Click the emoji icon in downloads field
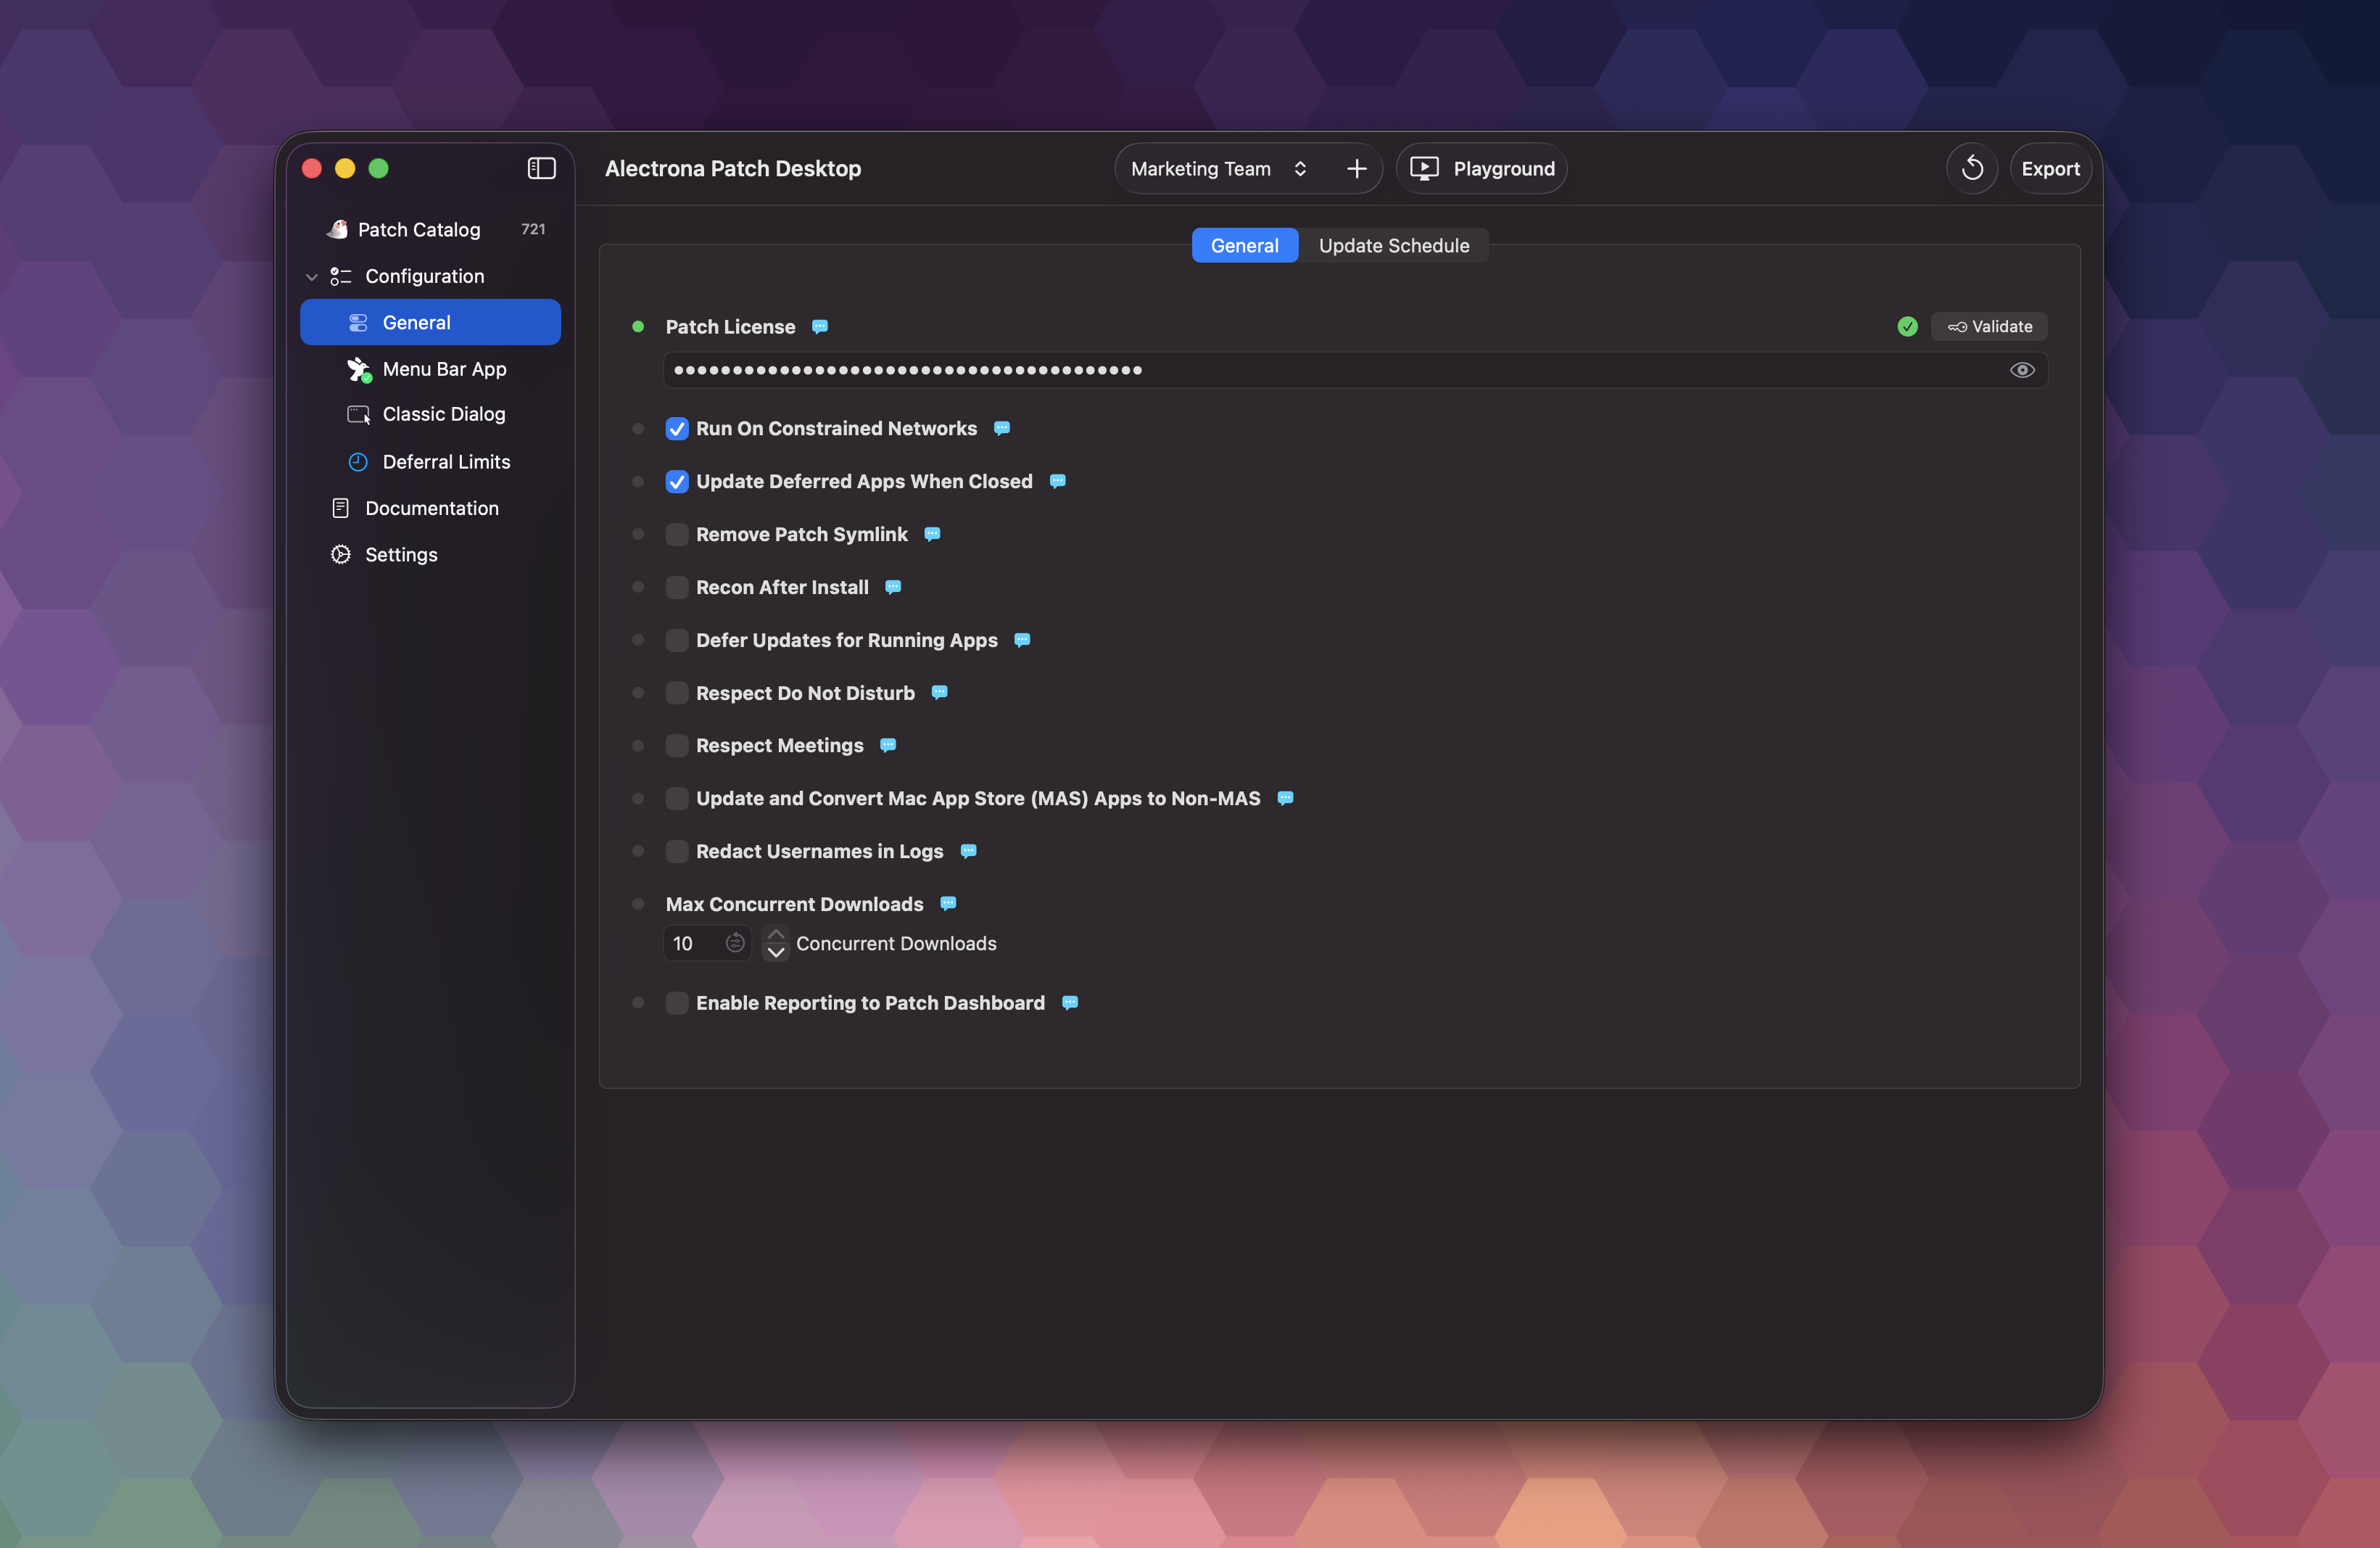Screen dimensions: 2380x1548 click(x=735, y=943)
